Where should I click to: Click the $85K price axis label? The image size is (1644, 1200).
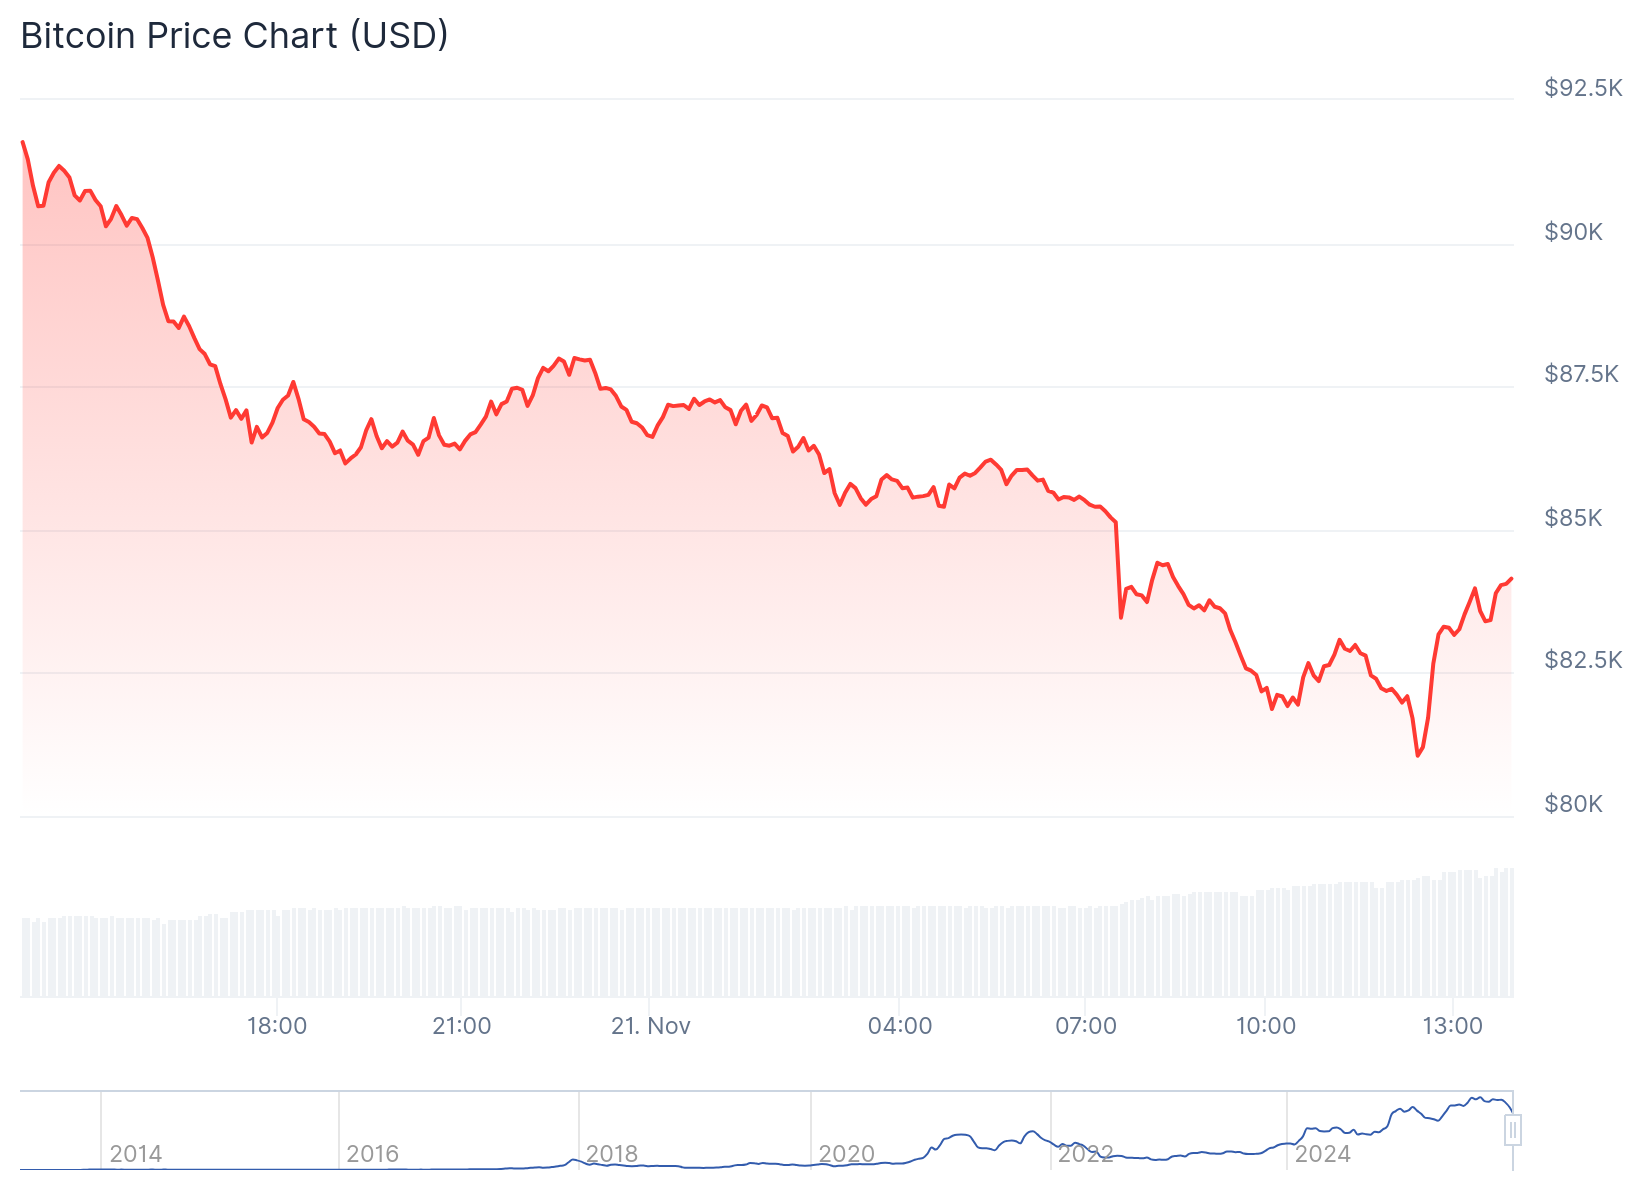(x=1573, y=518)
